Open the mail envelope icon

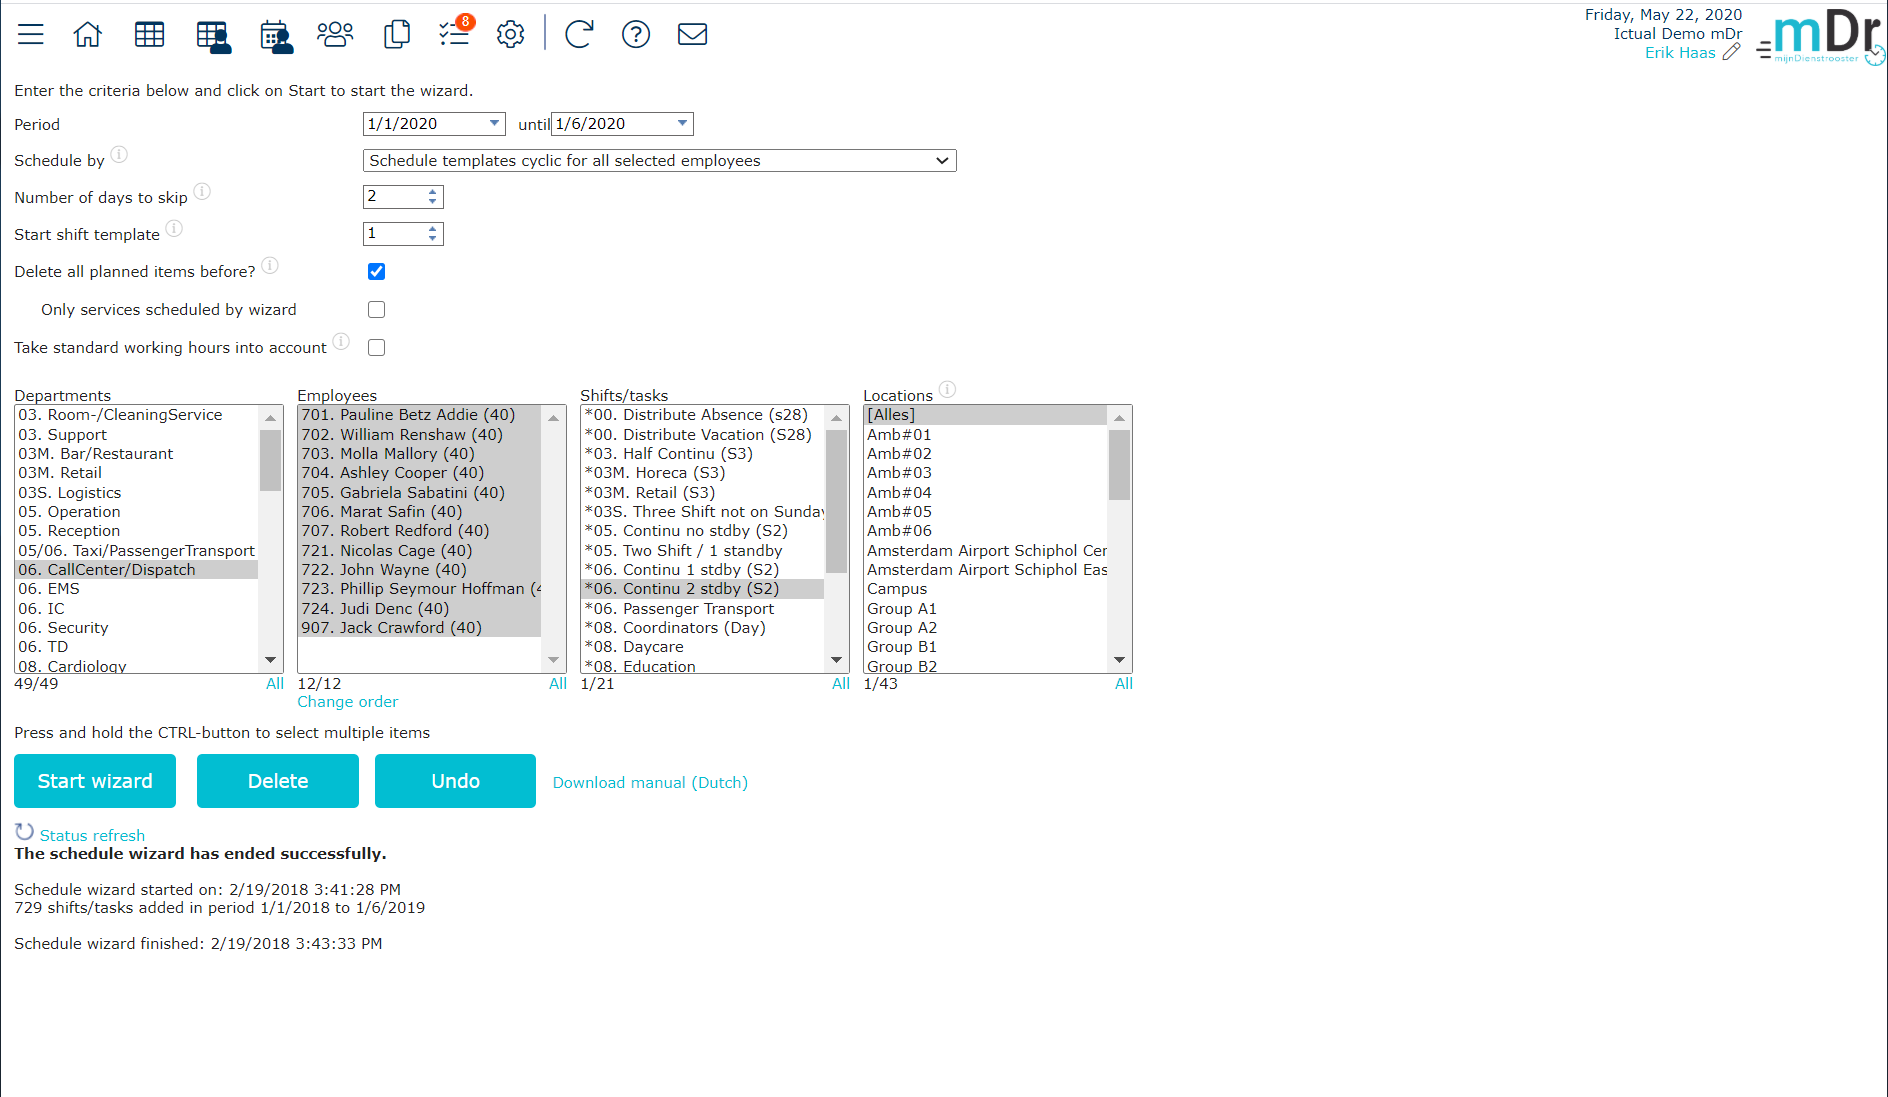click(692, 34)
